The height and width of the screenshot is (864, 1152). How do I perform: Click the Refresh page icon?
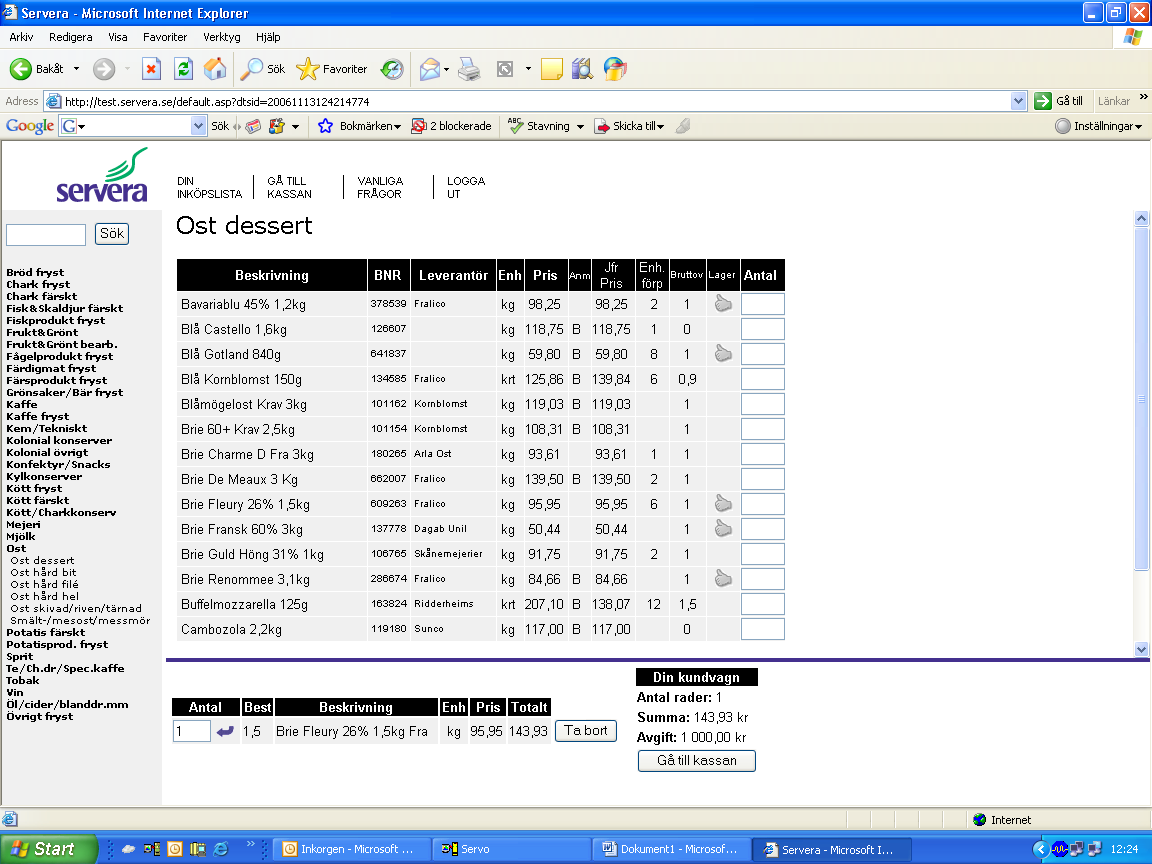[184, 69]
